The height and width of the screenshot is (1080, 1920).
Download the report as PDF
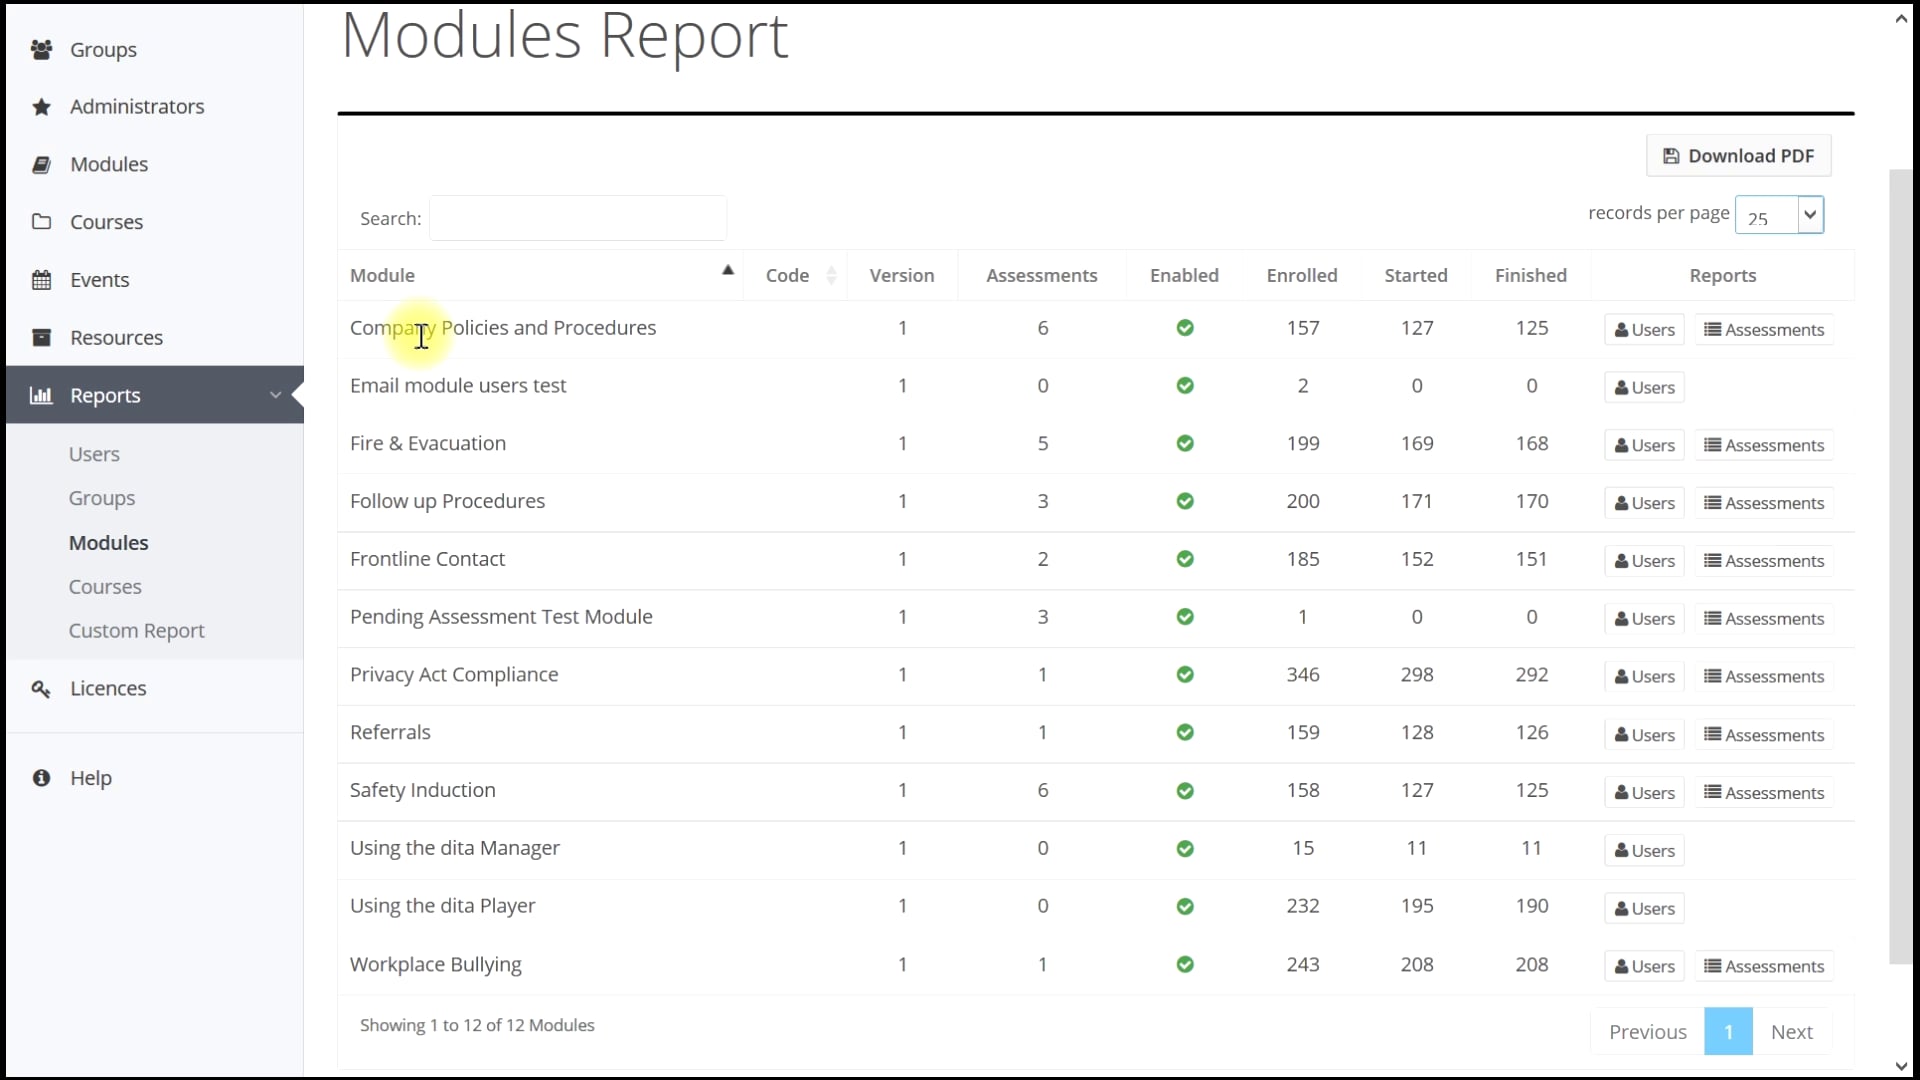point(1739,156)
